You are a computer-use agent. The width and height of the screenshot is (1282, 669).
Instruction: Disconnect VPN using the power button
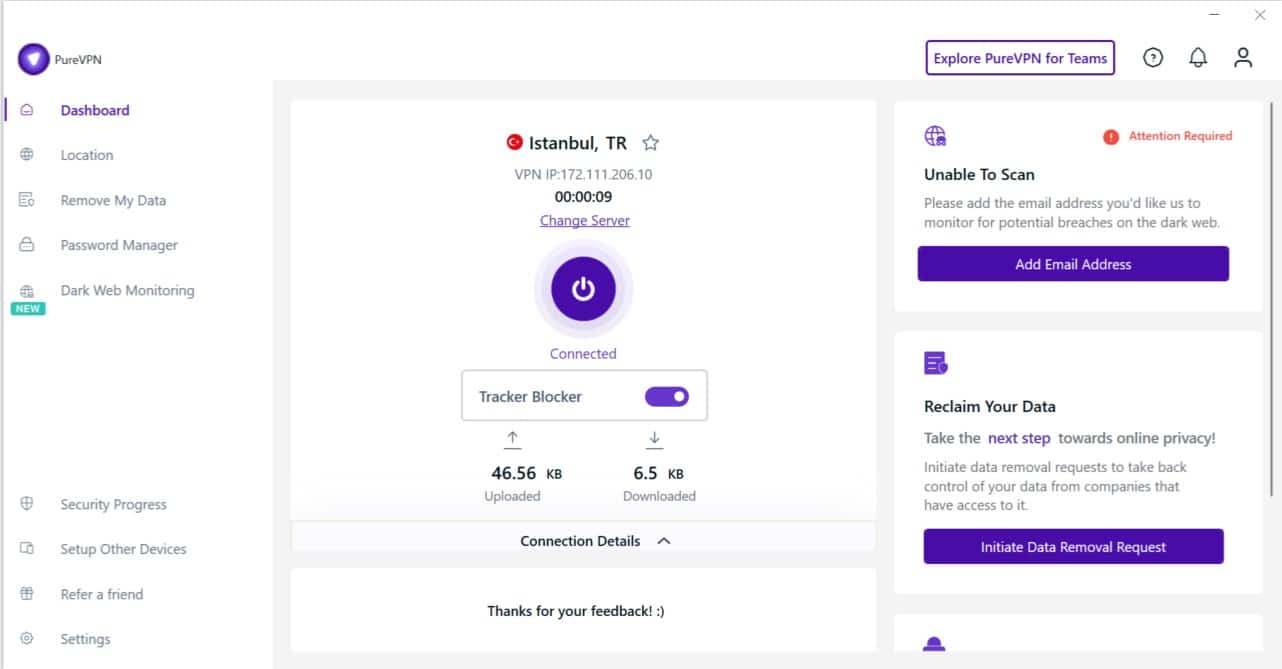pos(583,289)
